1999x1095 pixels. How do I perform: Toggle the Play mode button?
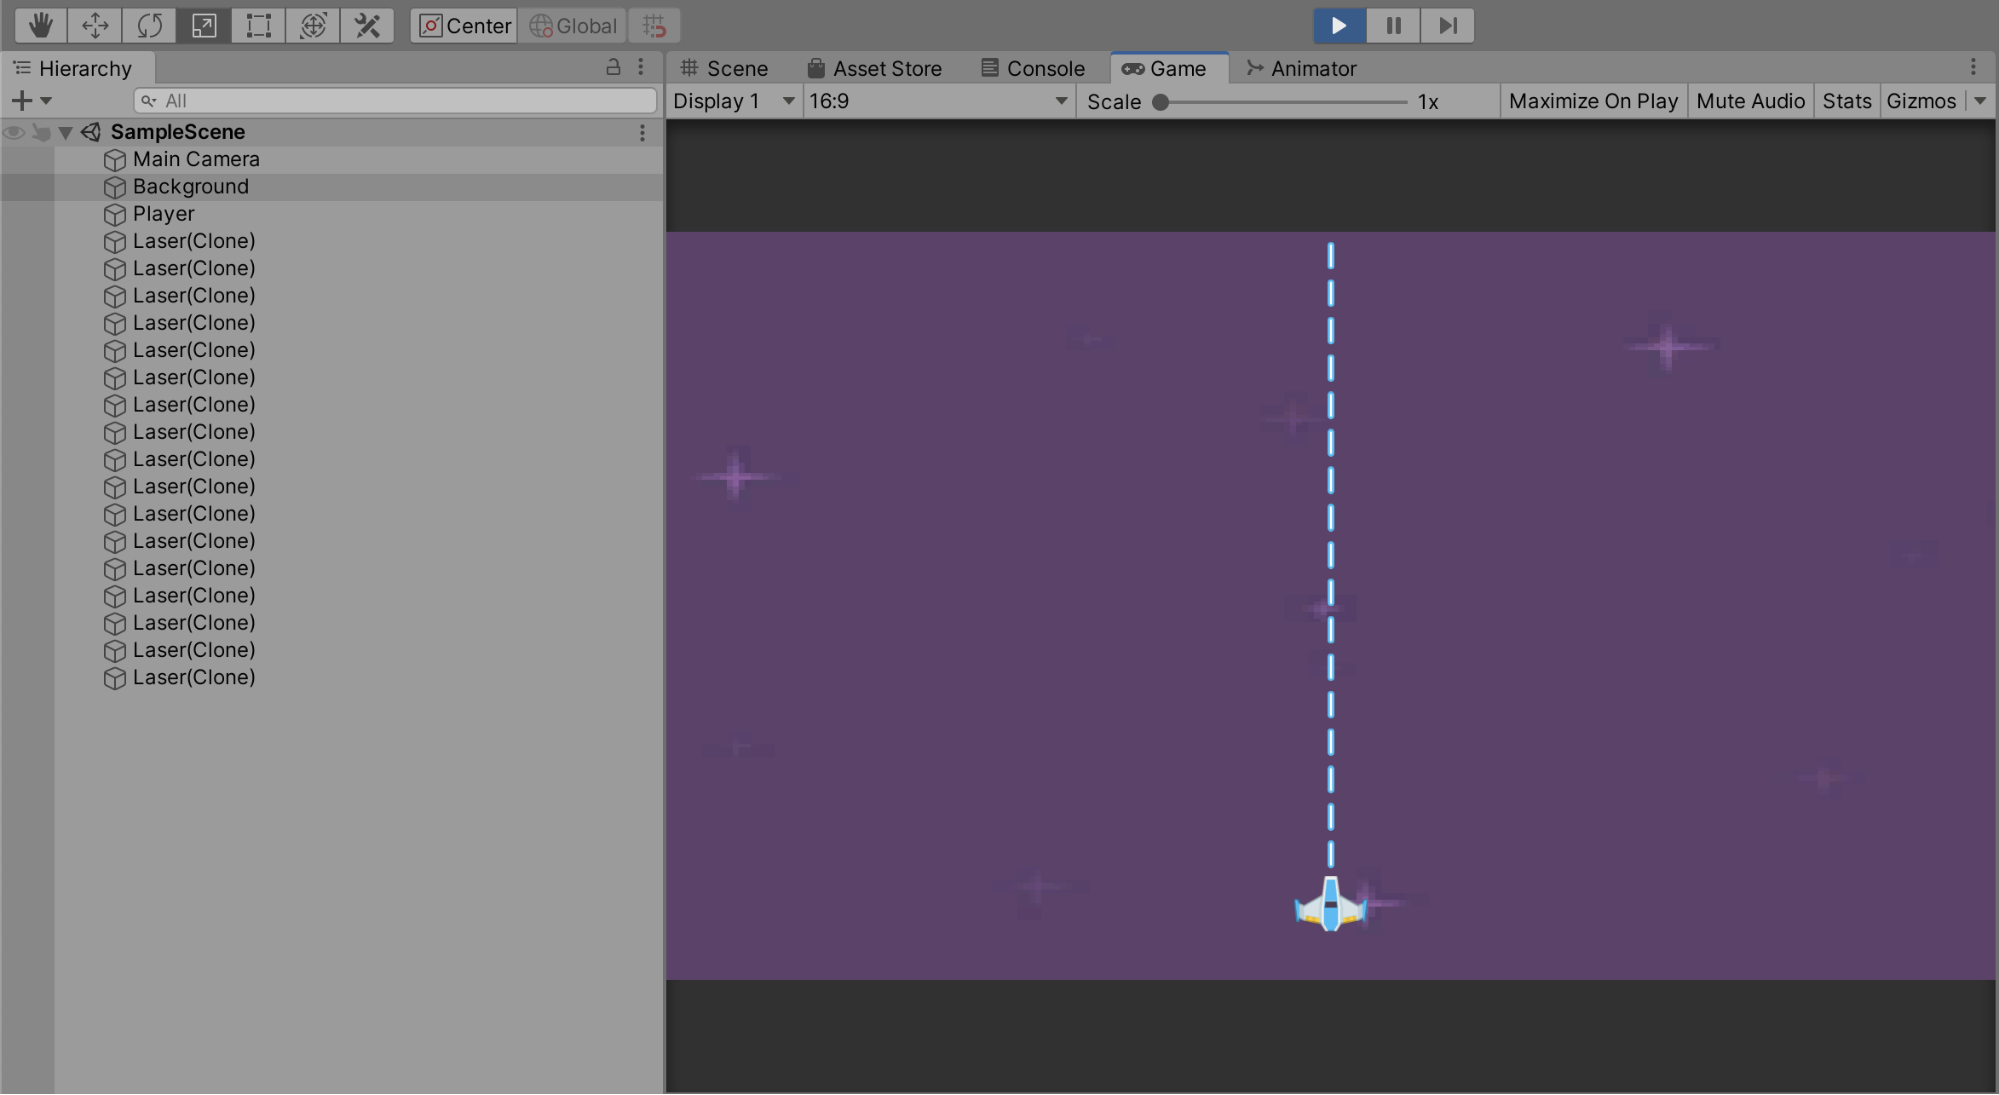point(1339,25)
